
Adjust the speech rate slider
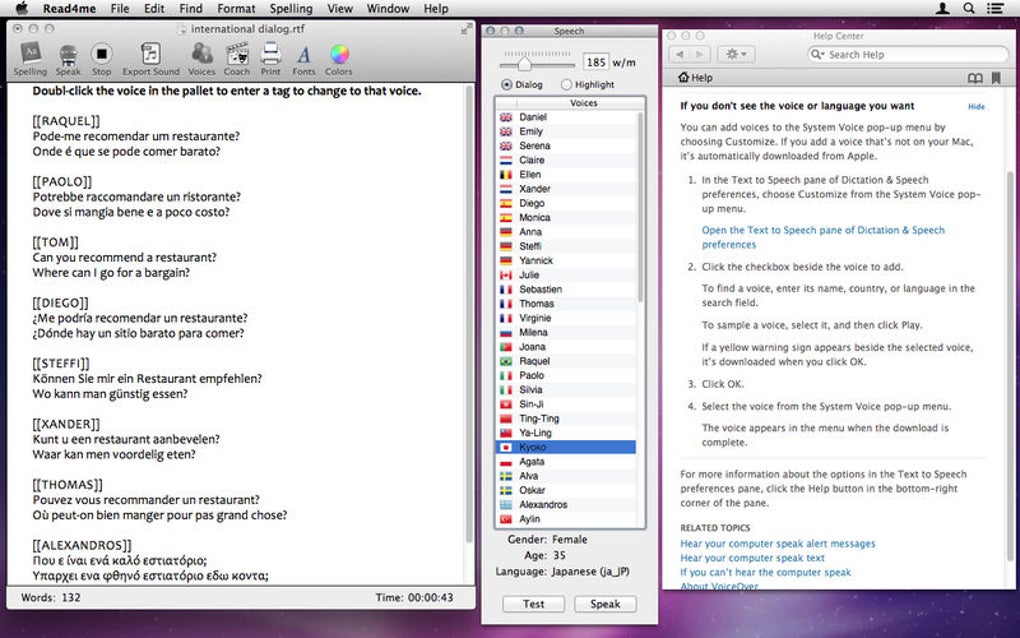522,62
